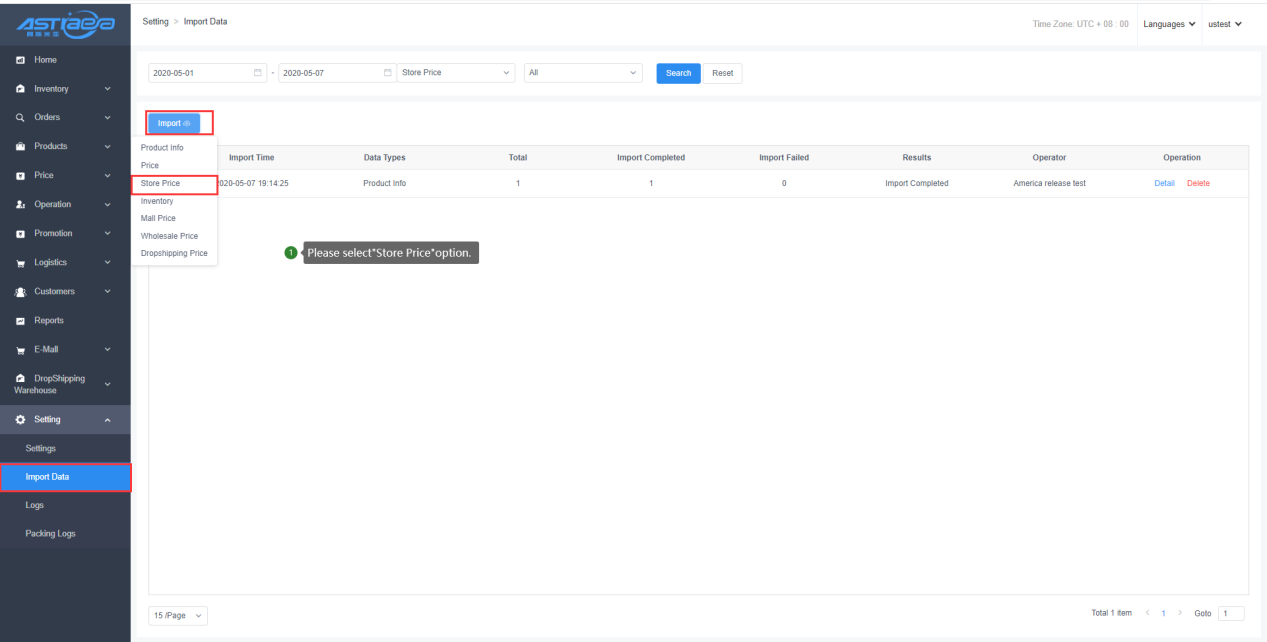Click calendar icon in start date field
The height and width of the screenshot is (642, 1267).
pos(258,73)
